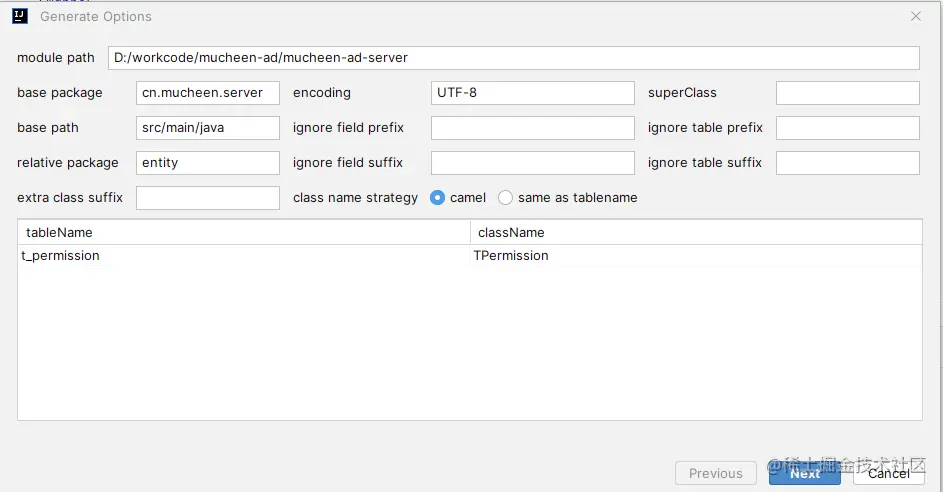943x492 pixels.
Task: Click the base package field
Action: [x=207, y=93]
